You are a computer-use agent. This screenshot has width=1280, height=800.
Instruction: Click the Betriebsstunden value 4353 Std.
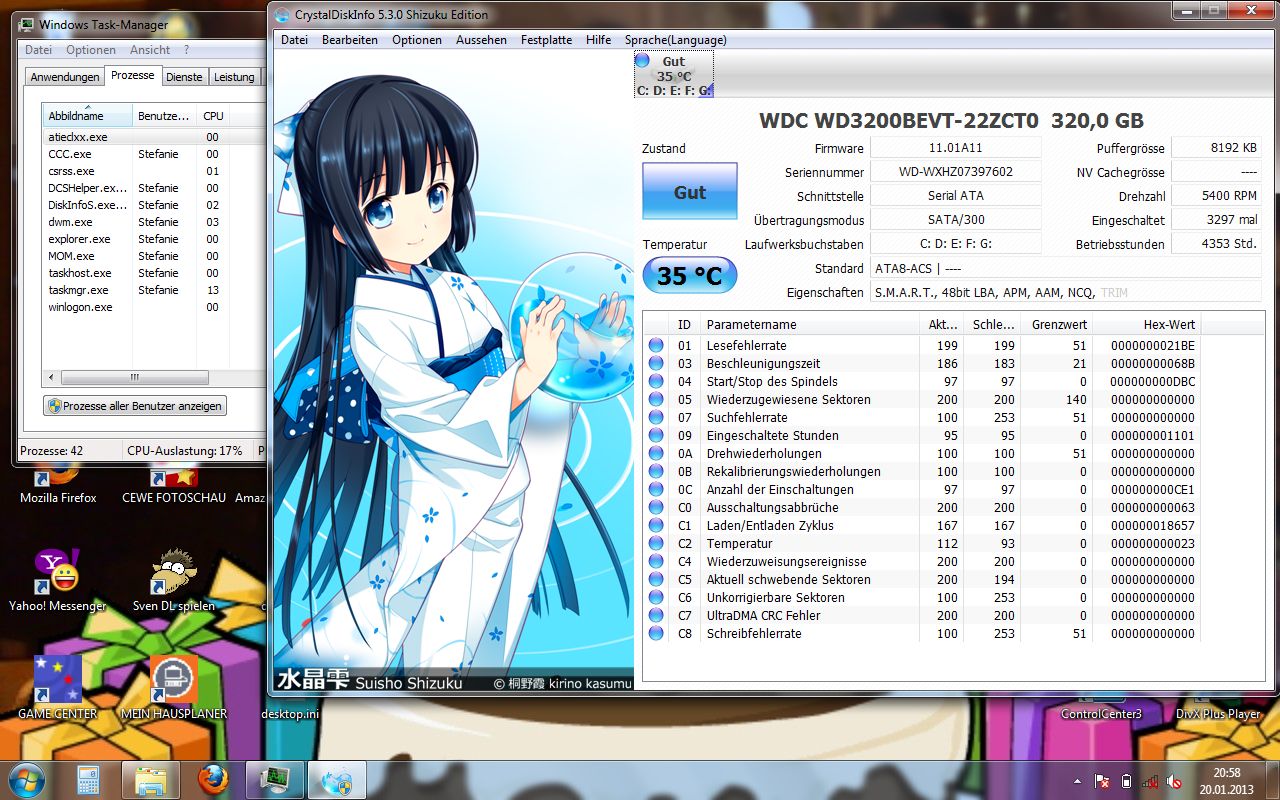point(1216,244)
